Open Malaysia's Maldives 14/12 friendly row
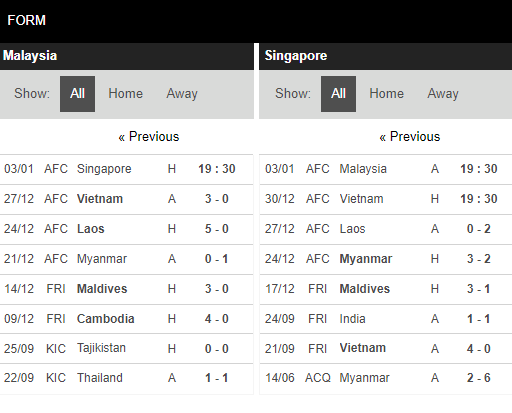Screen dimensions: 512x413 point(127,289)
